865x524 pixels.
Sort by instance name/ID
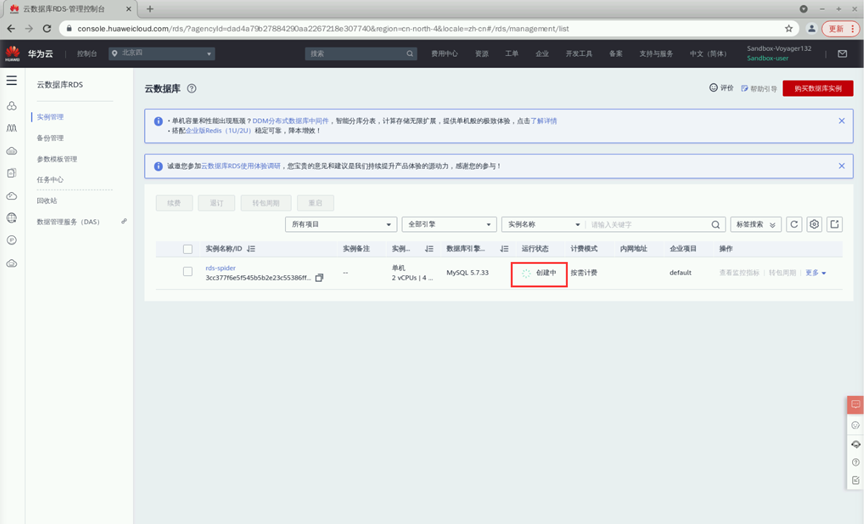251,249
